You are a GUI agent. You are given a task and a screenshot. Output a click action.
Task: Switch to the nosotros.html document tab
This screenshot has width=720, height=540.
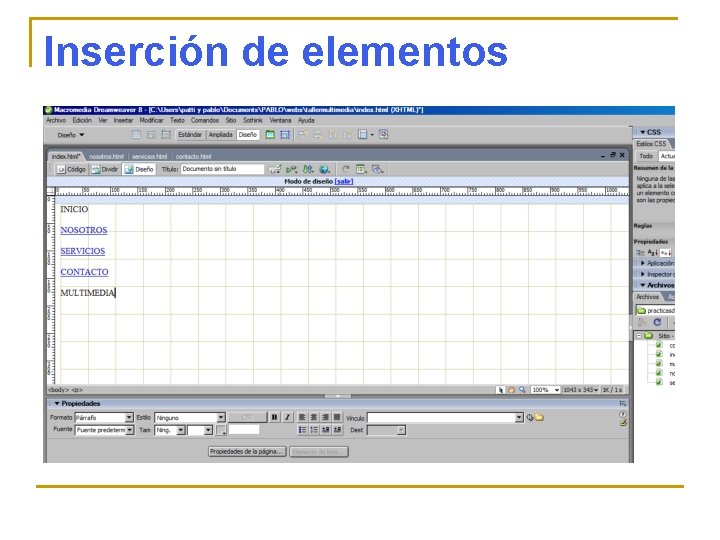tap(106, 157)
